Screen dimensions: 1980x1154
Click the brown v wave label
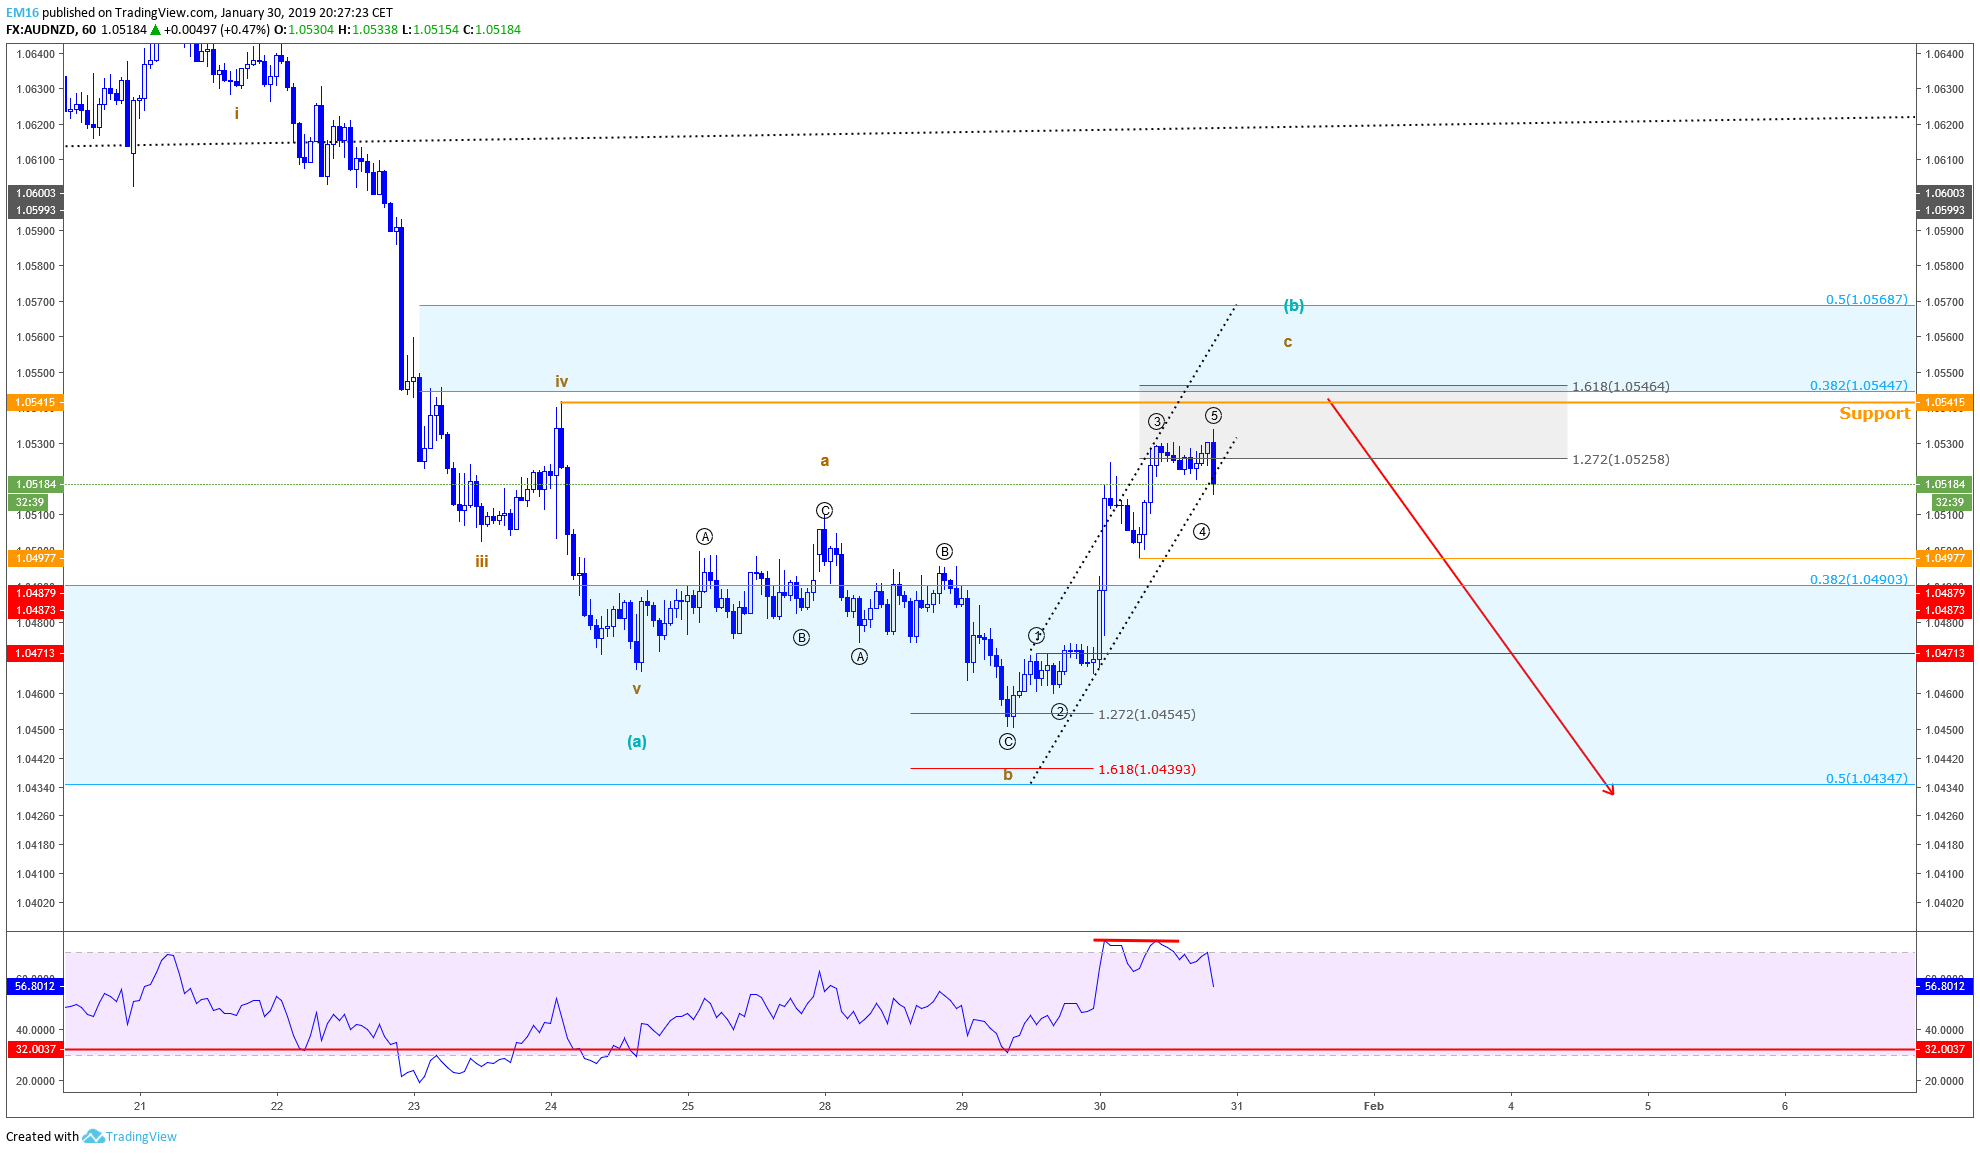pos(636,689)
